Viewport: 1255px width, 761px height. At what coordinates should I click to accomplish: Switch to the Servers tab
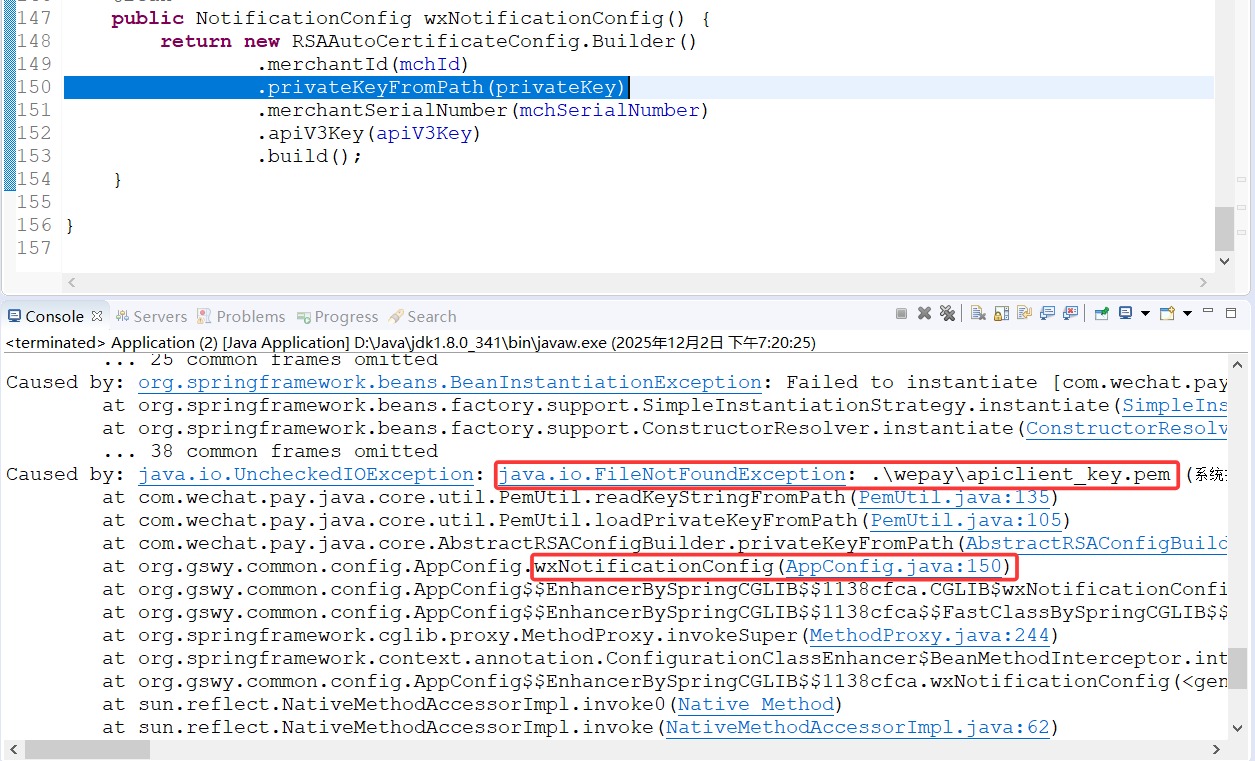pyautogui.click(x=151, y=316)
